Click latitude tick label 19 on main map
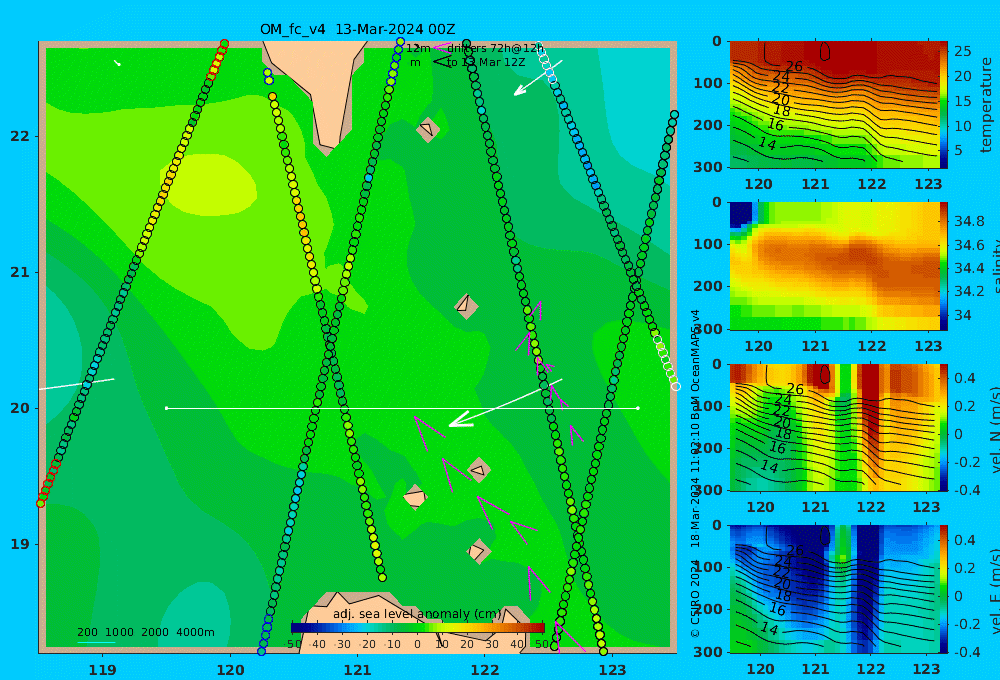1000x680 pixels. pos(20,544)
